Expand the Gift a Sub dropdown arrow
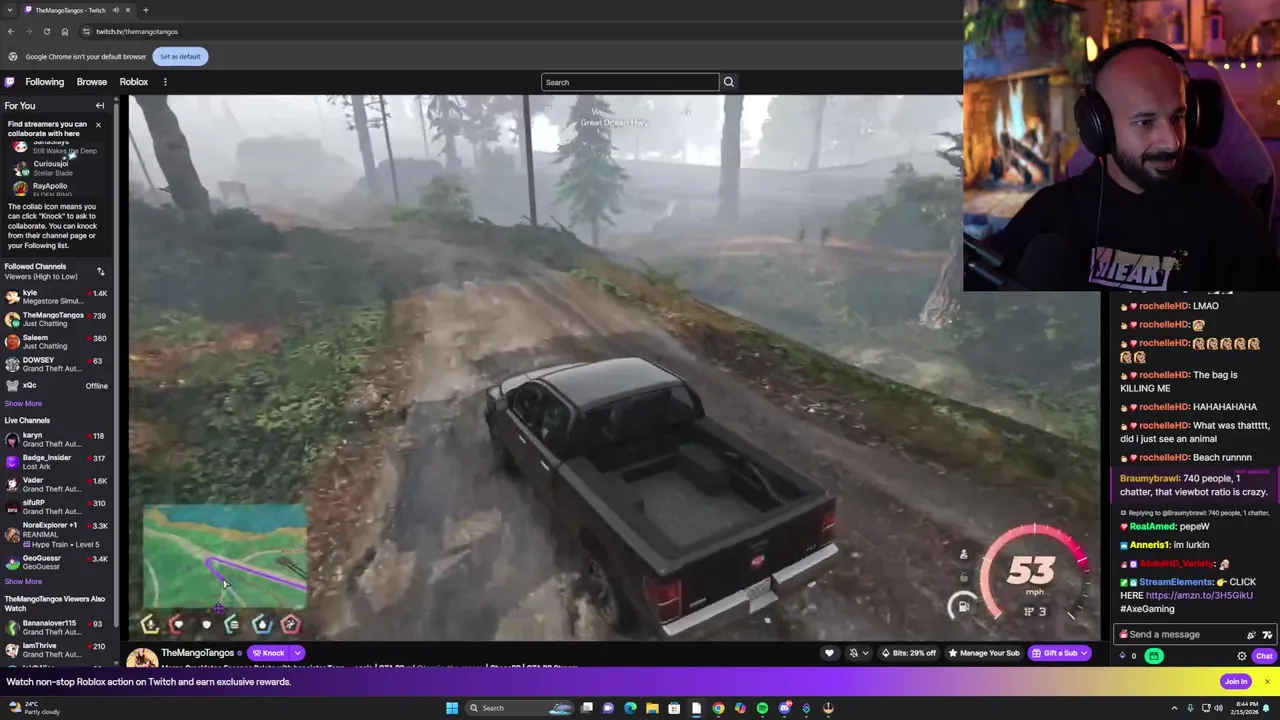This screenshot has height=720, width=1280. tap(1084, 653)
